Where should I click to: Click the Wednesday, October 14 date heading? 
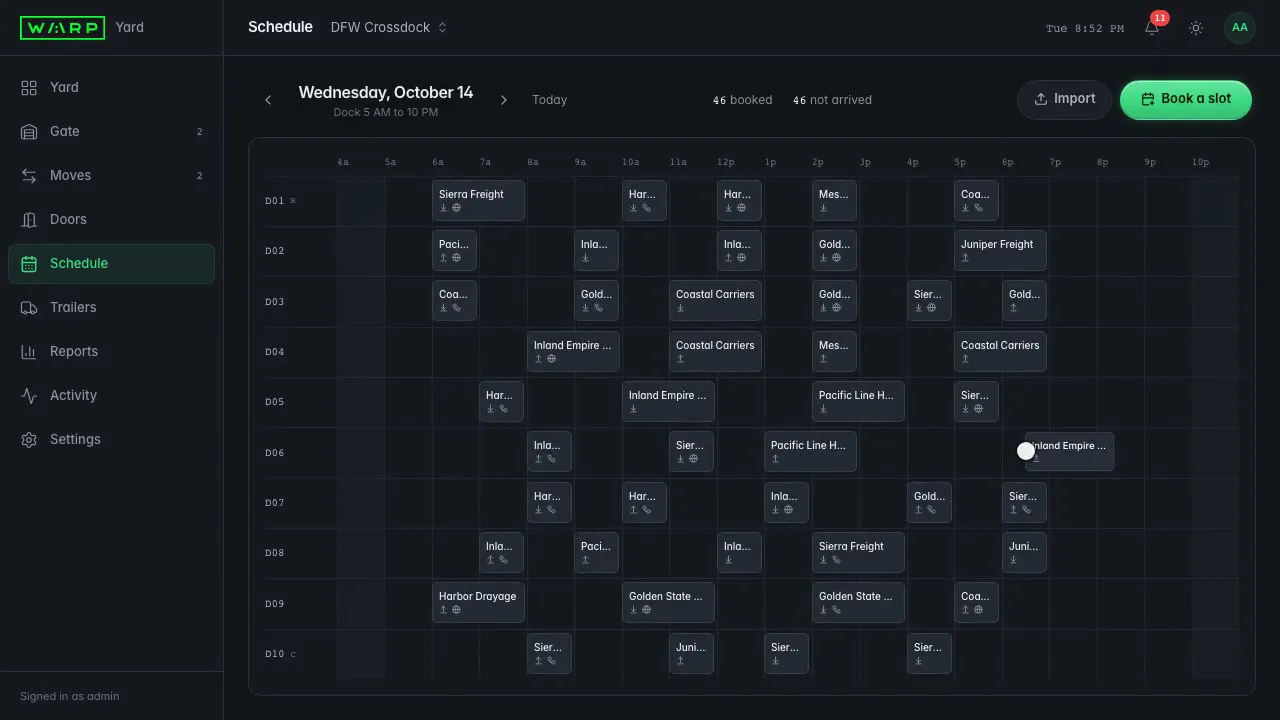[386, 92]
